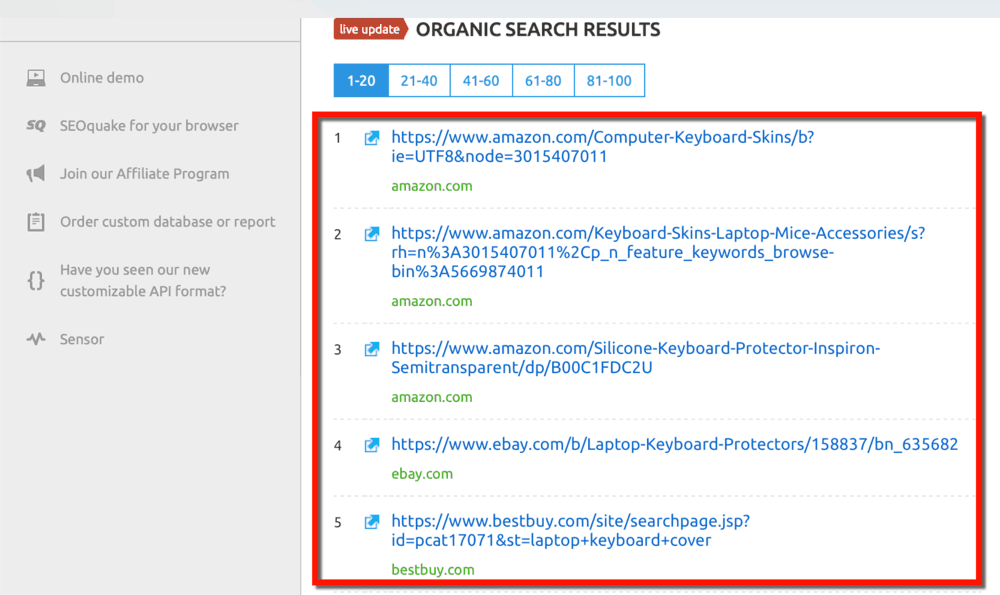Click the ORGANIC SEARCH RESULTS heading
1000x595 pixels.
pyautogui.click(x=538, y=29)
